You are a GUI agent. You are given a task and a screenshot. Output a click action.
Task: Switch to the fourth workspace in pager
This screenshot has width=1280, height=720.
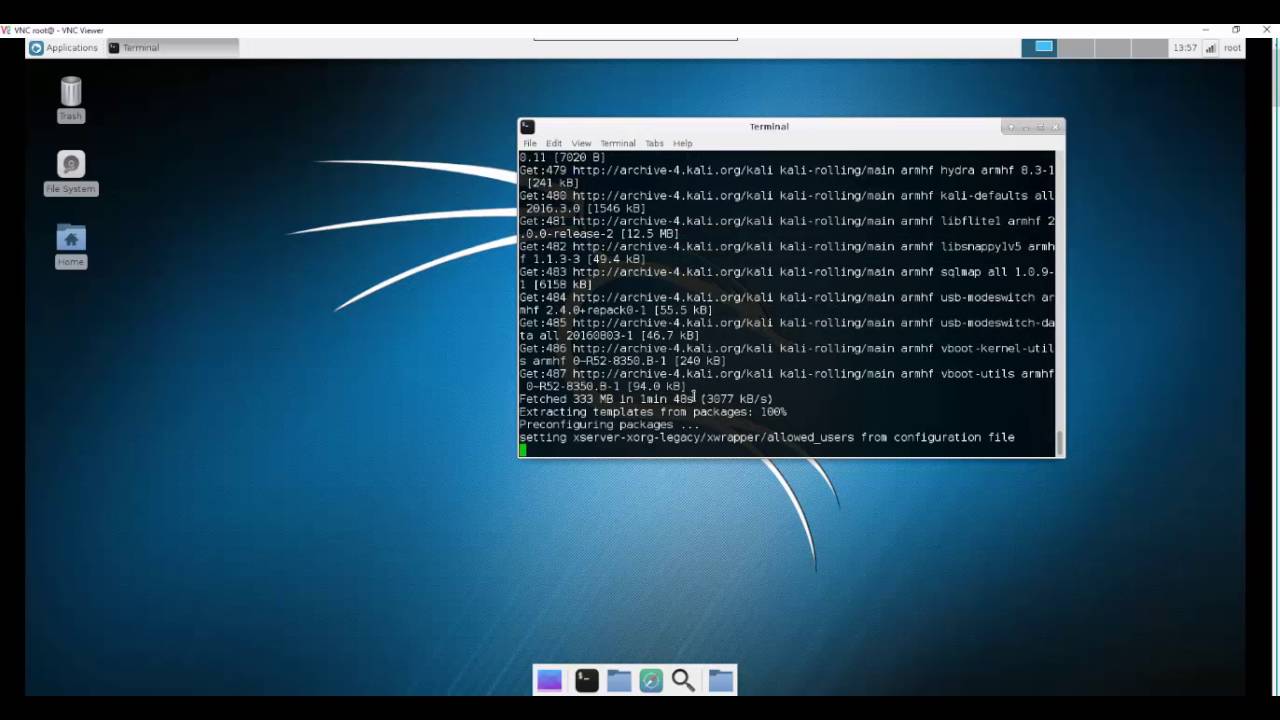1150,47
